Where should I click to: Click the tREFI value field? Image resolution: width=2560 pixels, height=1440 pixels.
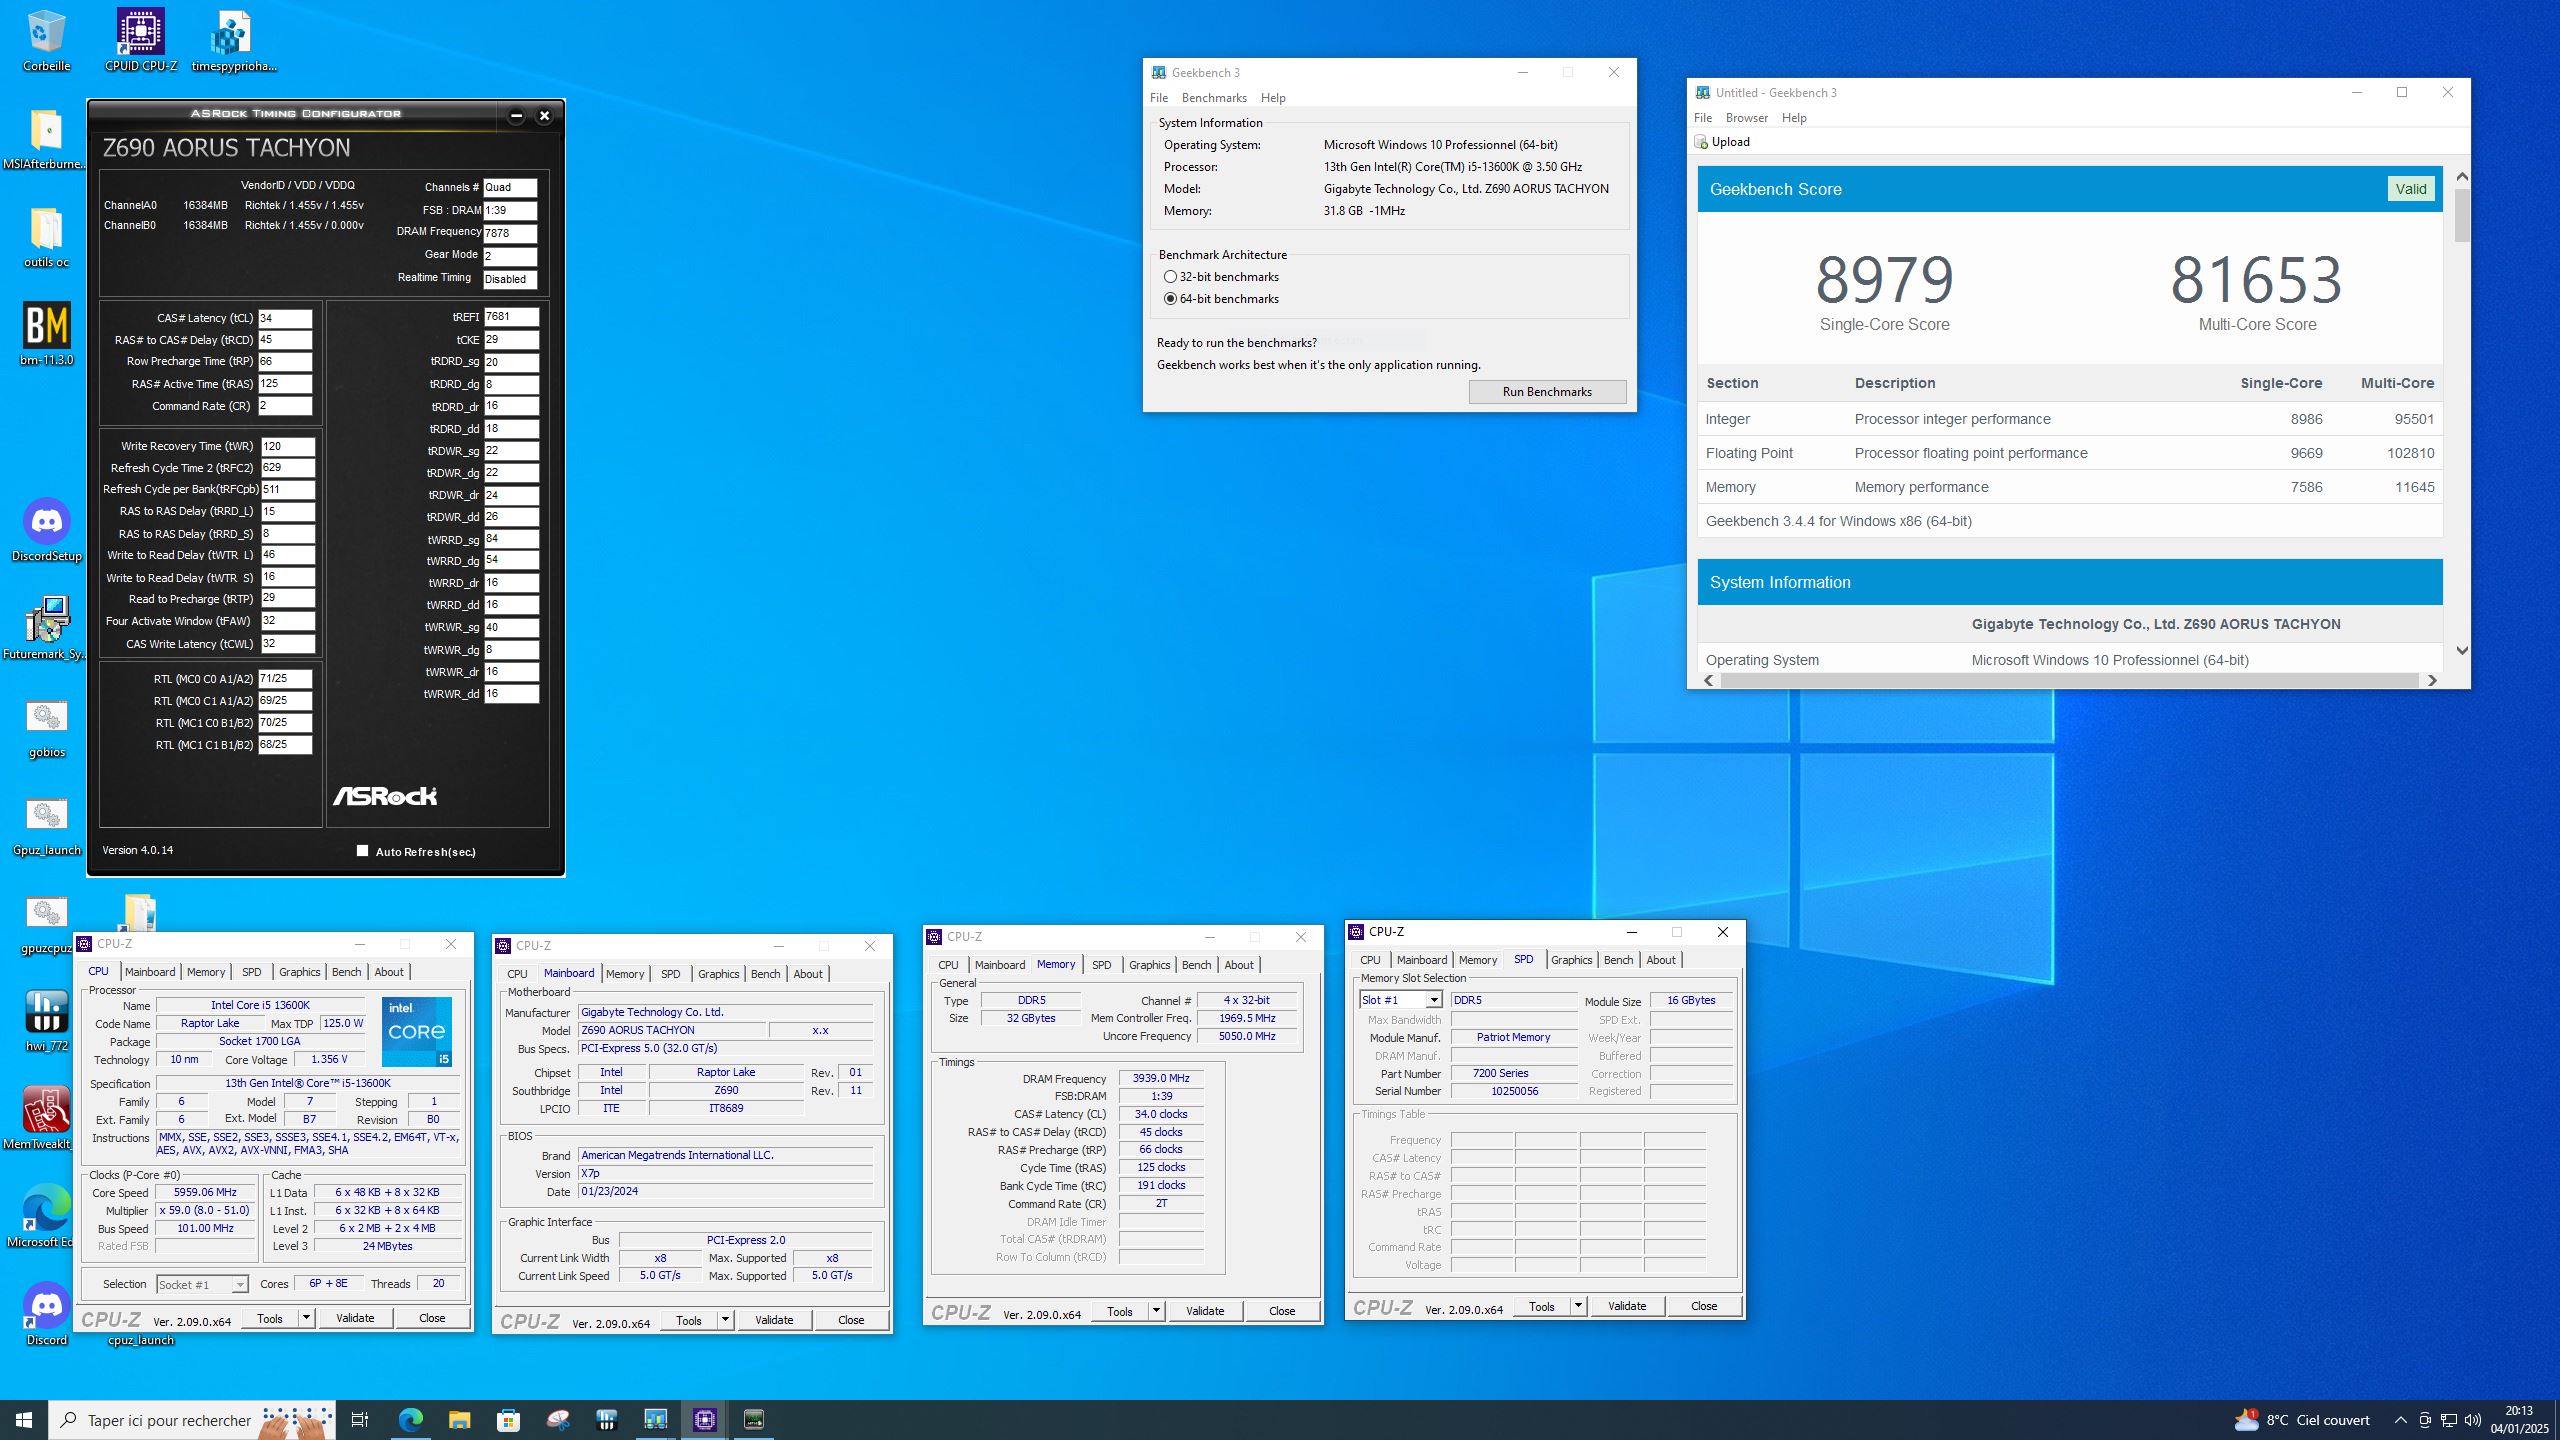[x=511, y=317]
